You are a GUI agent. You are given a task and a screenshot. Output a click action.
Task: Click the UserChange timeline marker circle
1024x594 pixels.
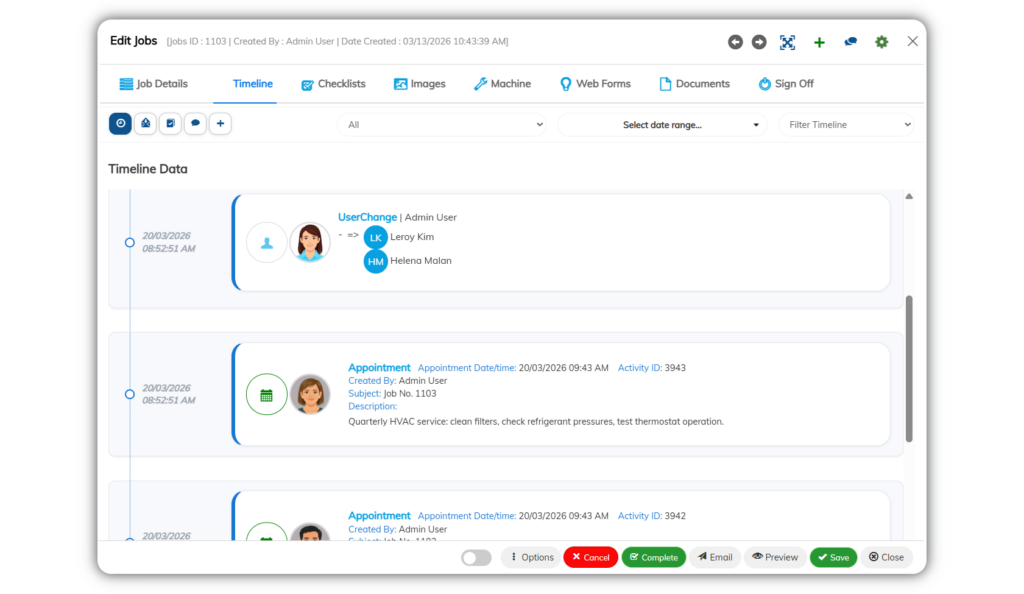(130, 242)
